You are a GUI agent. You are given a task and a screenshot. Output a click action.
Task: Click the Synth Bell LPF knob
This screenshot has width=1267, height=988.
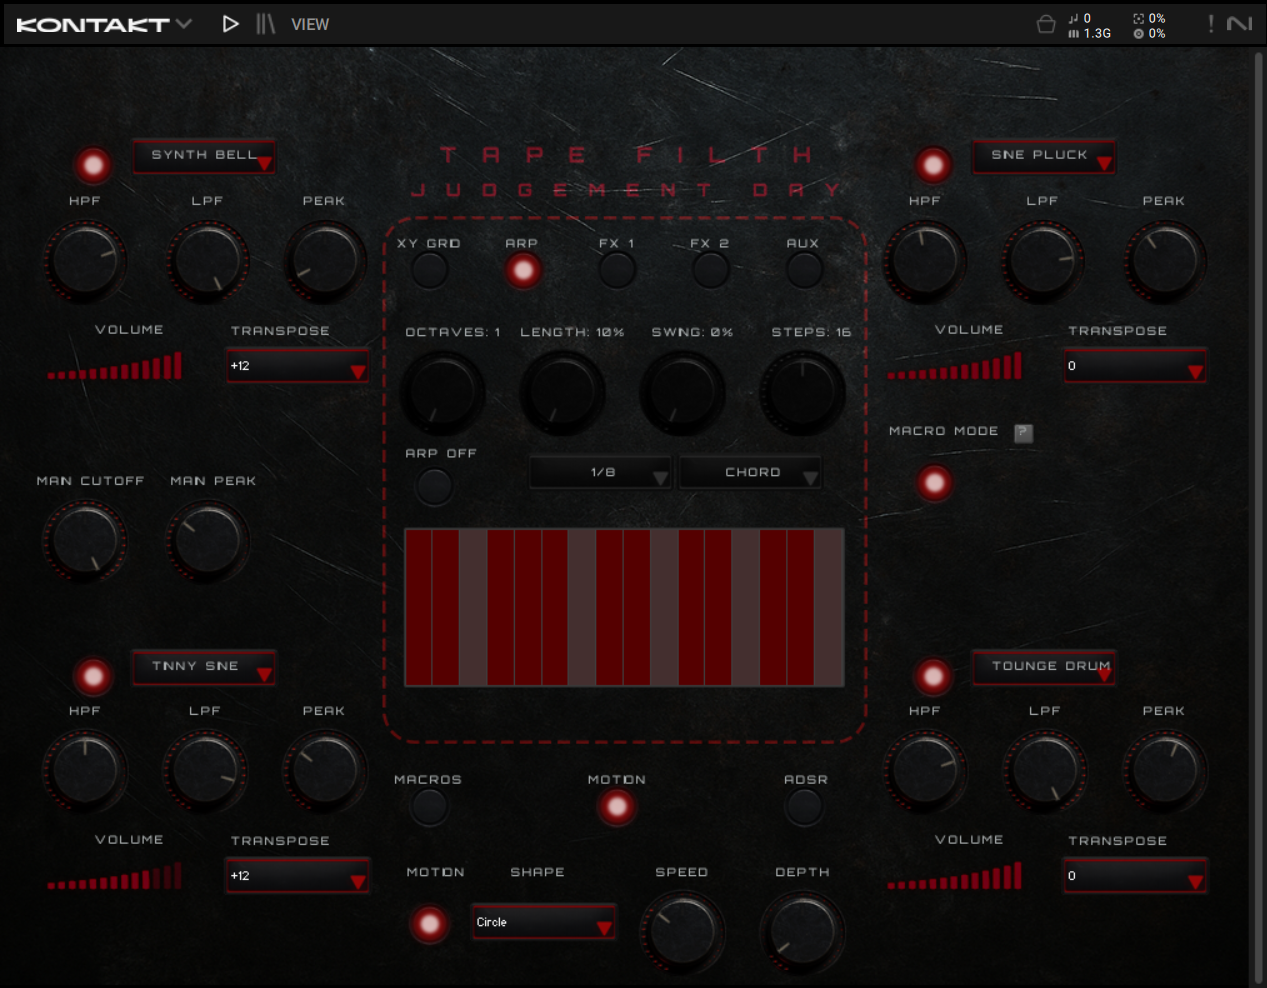pos(207,261)
